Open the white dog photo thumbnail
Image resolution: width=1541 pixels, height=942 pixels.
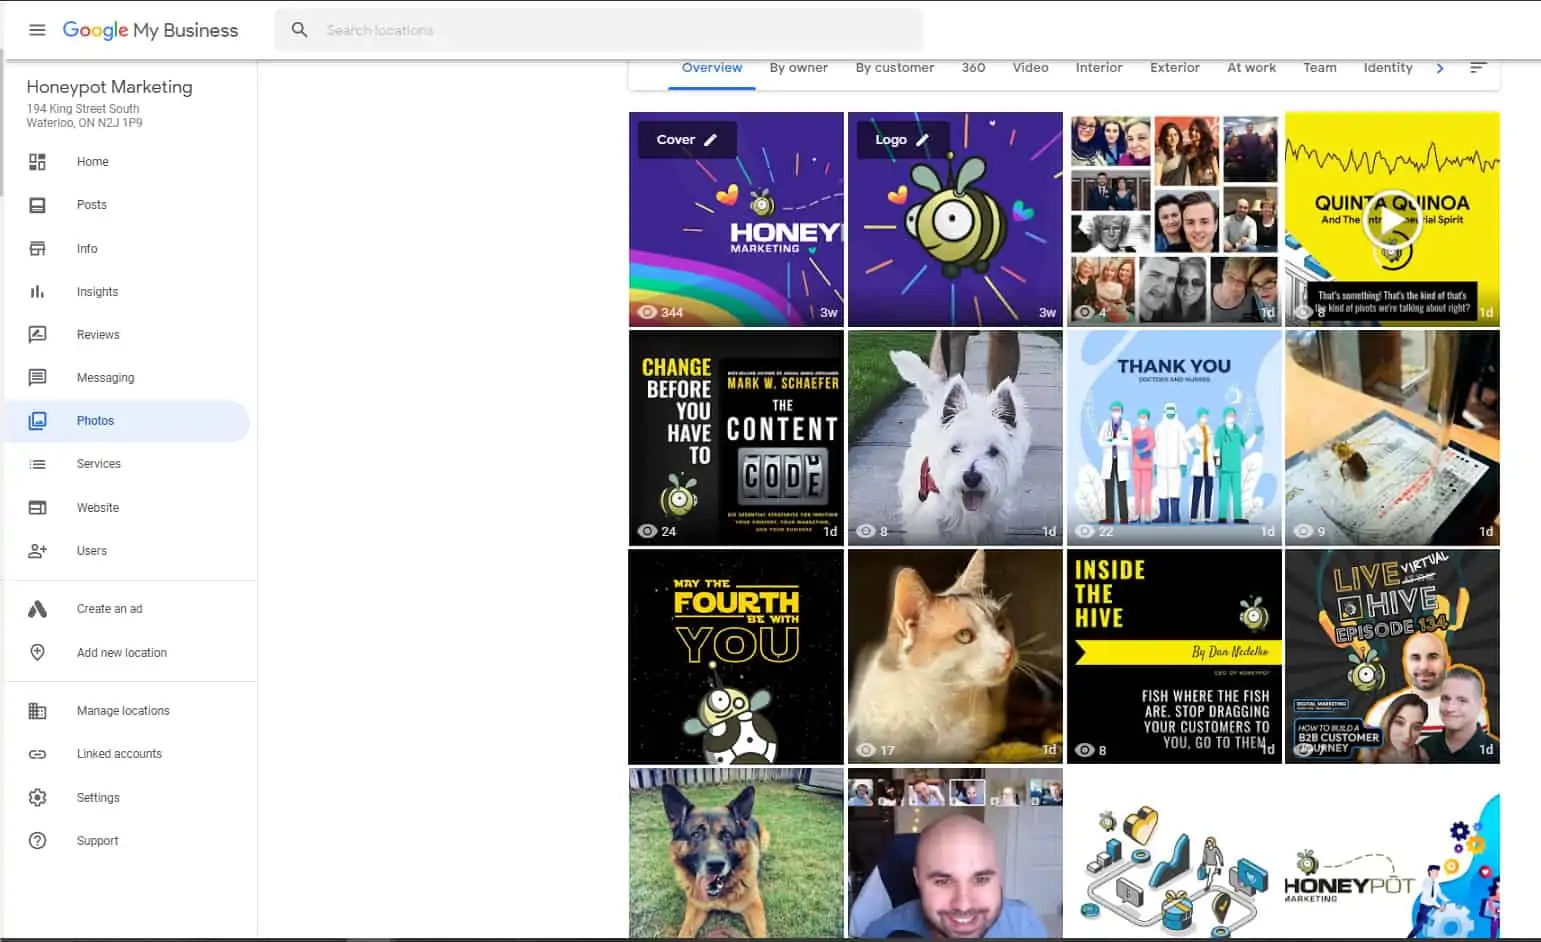coord(954,438)
